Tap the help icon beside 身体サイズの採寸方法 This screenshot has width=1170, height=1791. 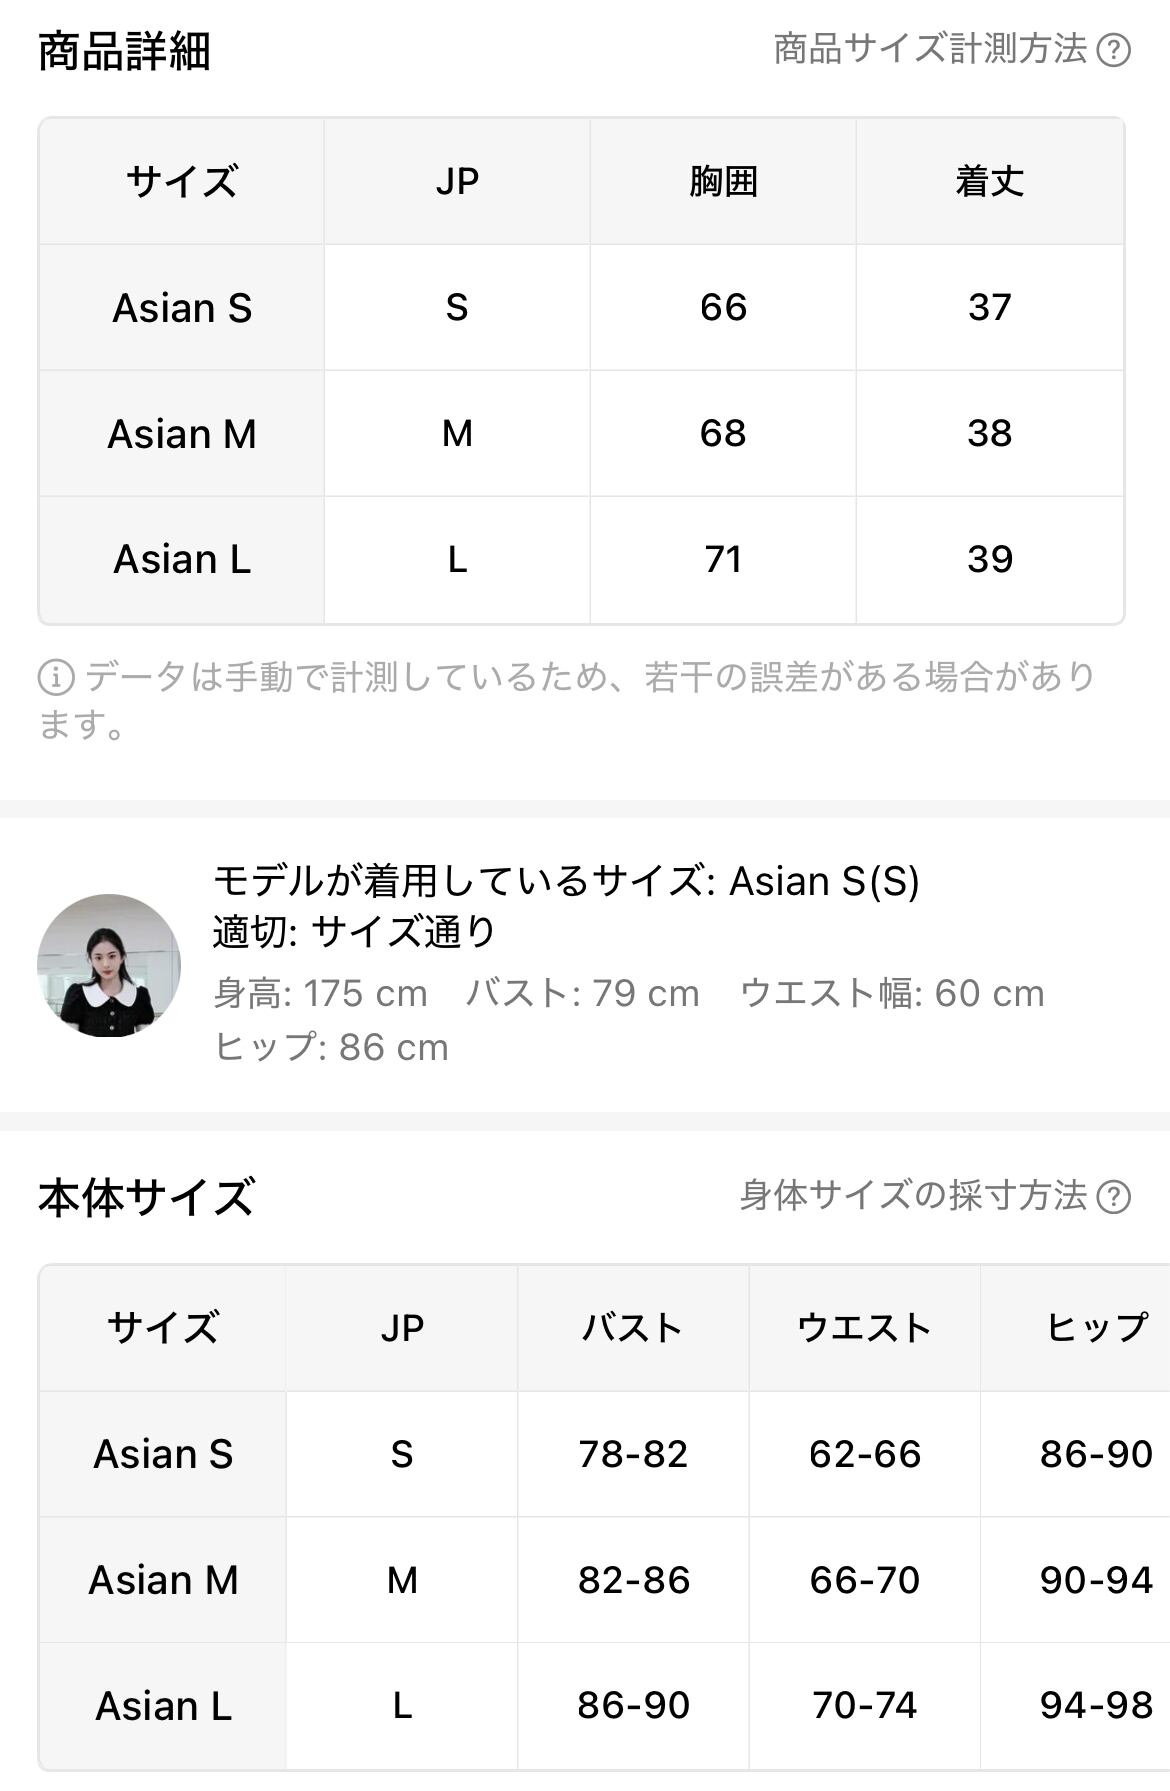click(1113, 1196)
